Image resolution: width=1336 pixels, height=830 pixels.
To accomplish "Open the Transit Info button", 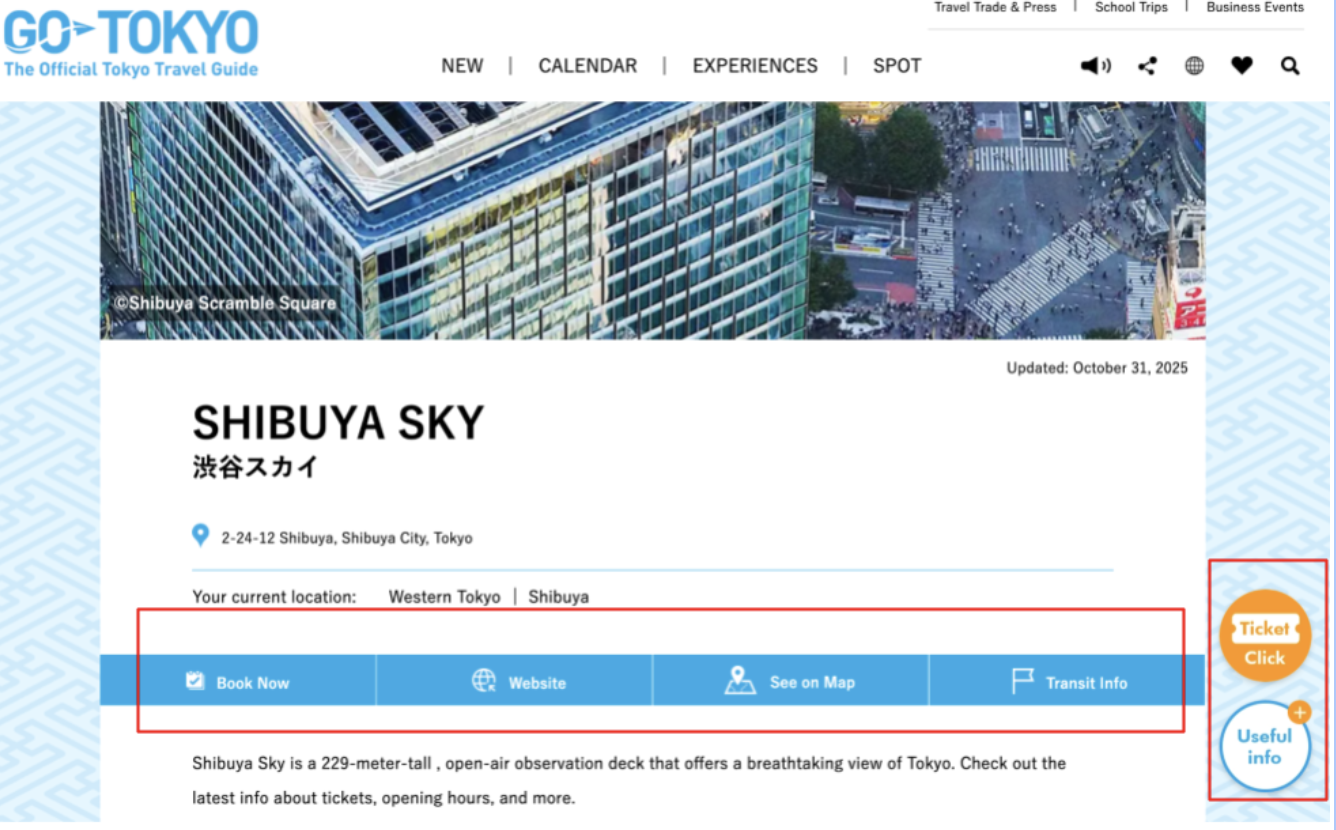I will [1067, 681].
